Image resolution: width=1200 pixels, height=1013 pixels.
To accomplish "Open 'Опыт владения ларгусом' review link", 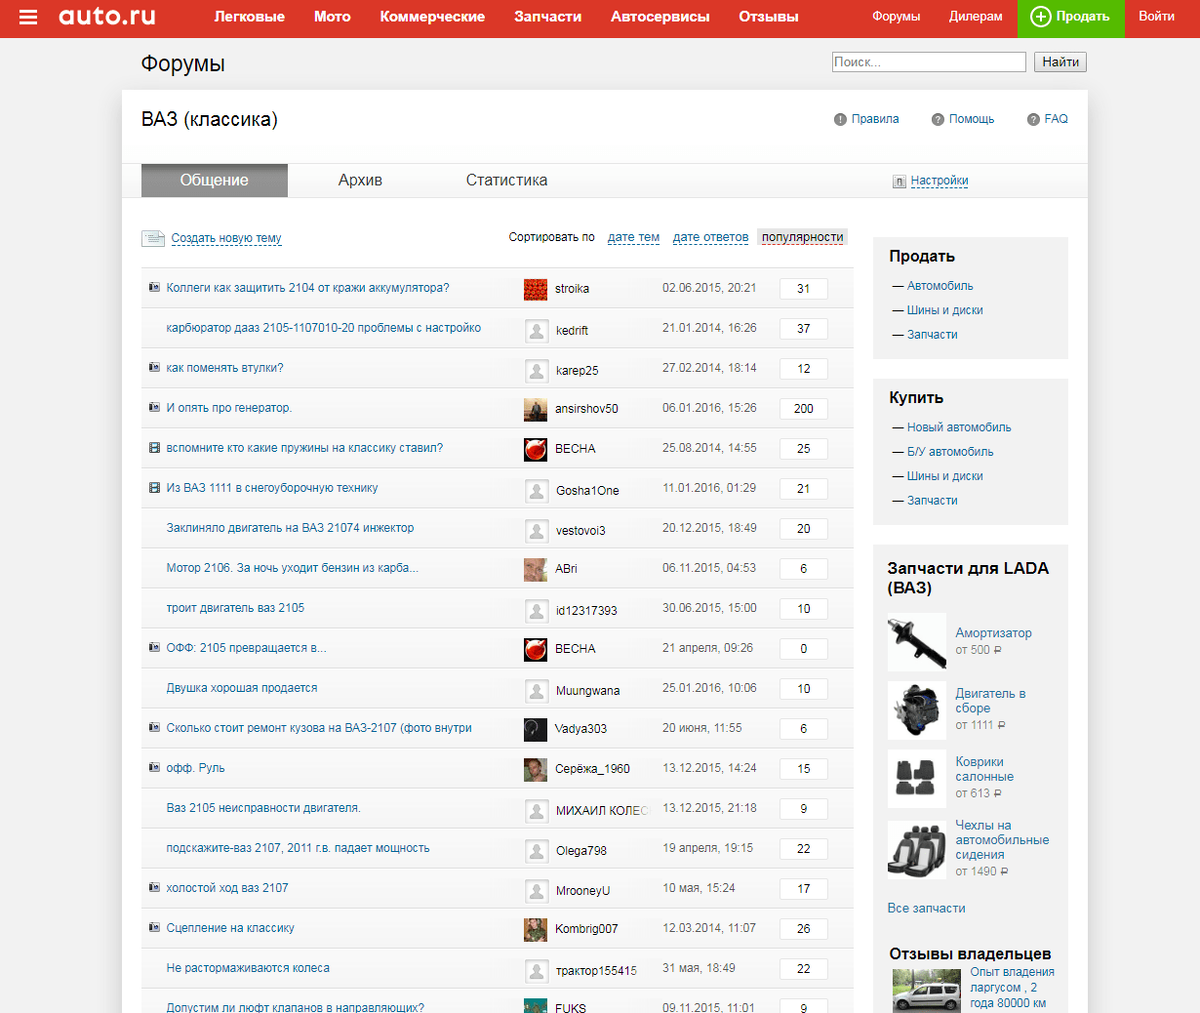I will [x=1012, y=987].
